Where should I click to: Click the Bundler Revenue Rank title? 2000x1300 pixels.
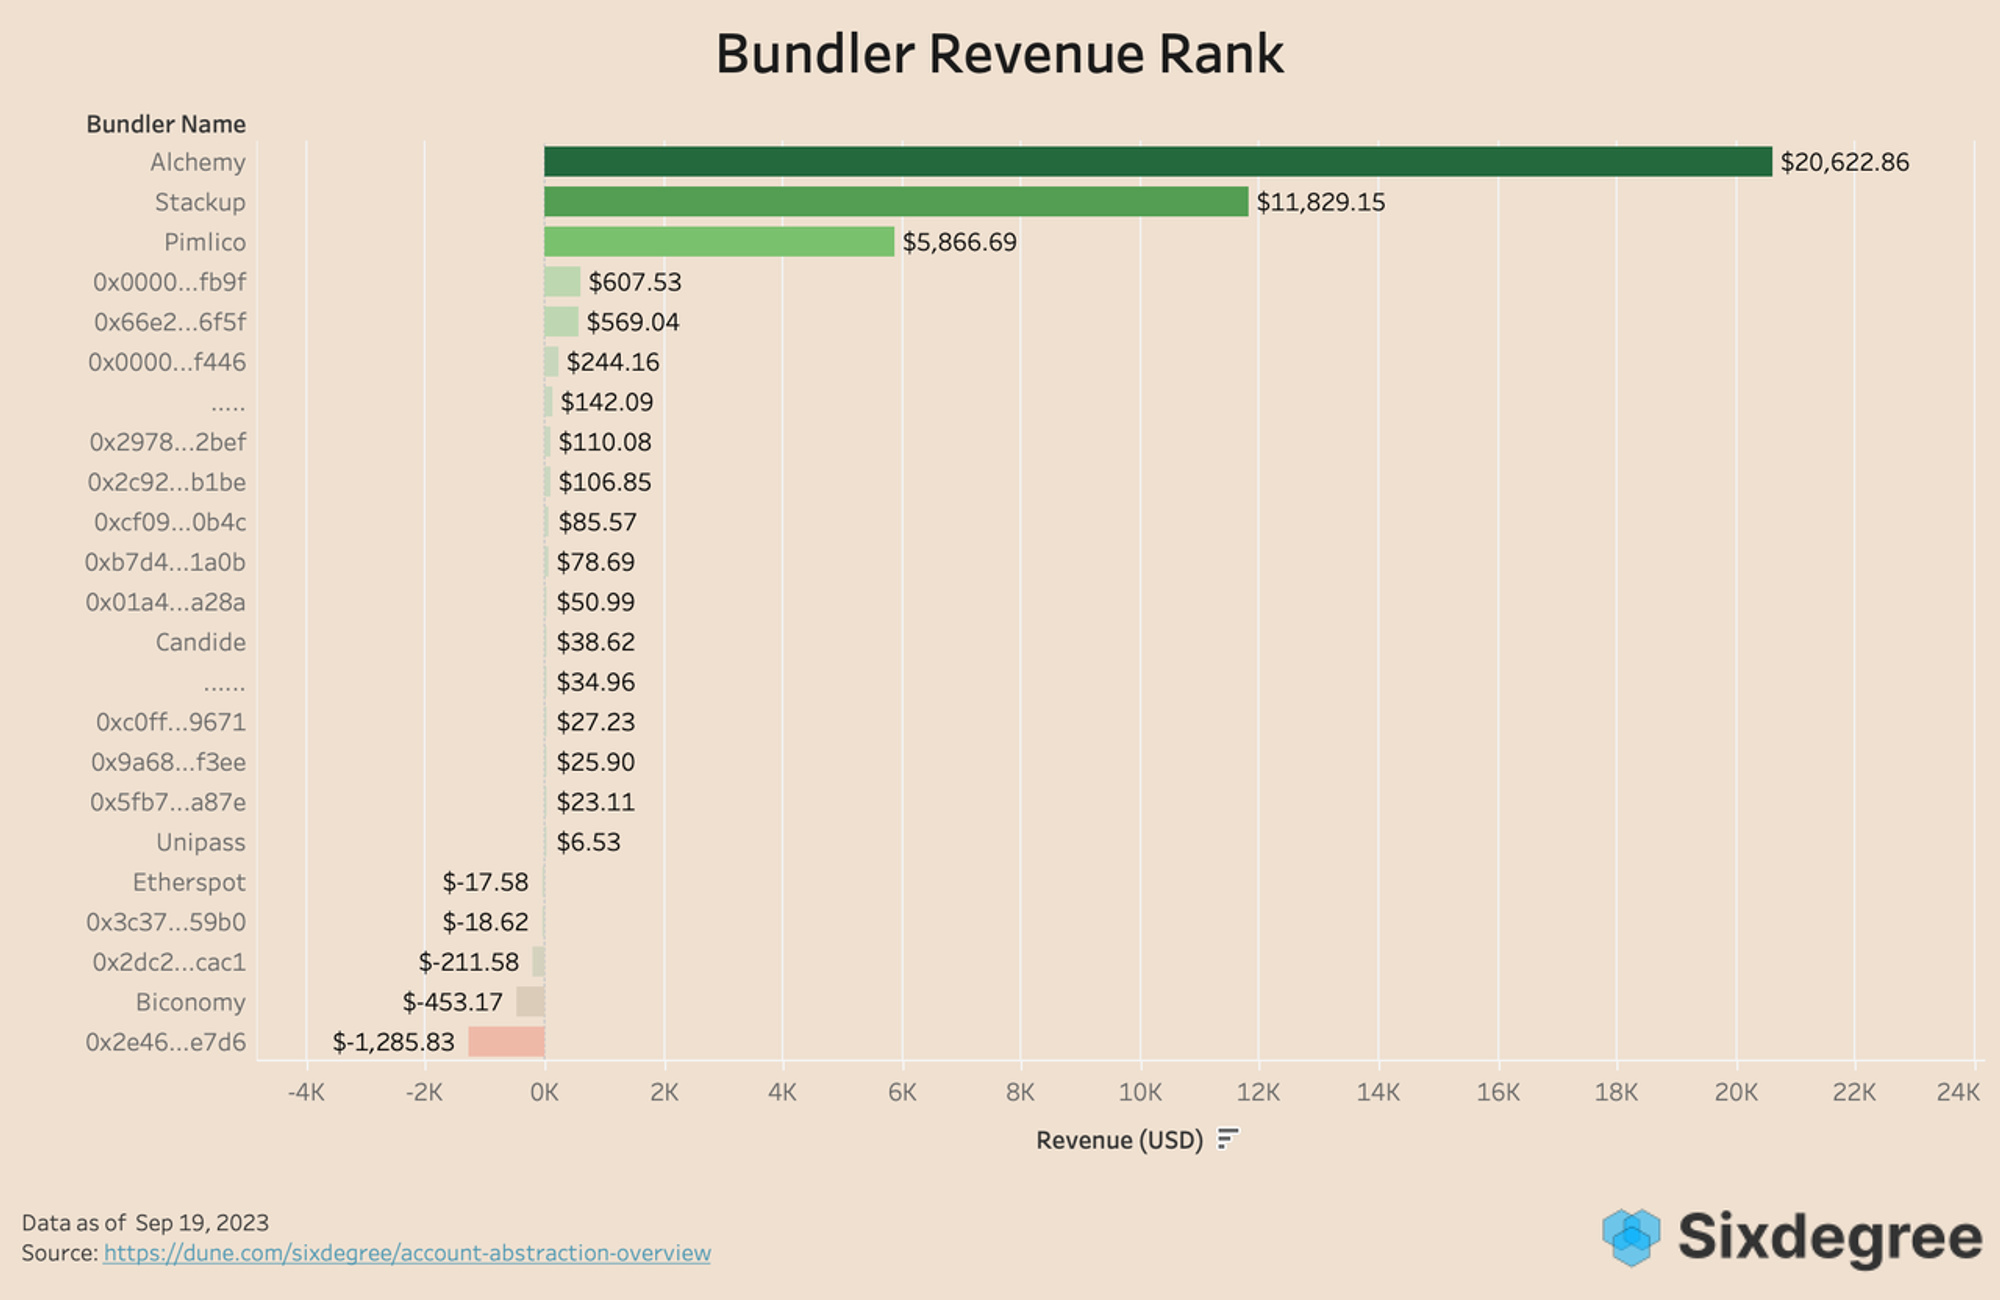coord(999,54)
